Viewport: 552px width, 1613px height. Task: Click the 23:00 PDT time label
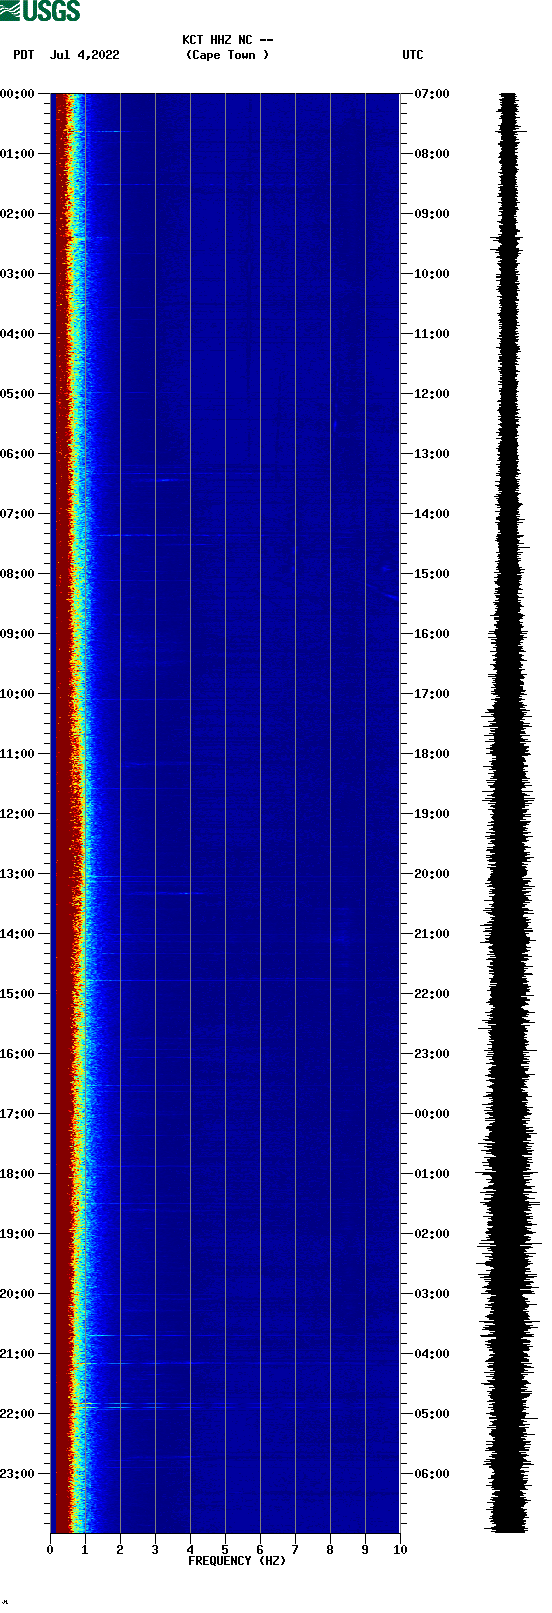18,1474
